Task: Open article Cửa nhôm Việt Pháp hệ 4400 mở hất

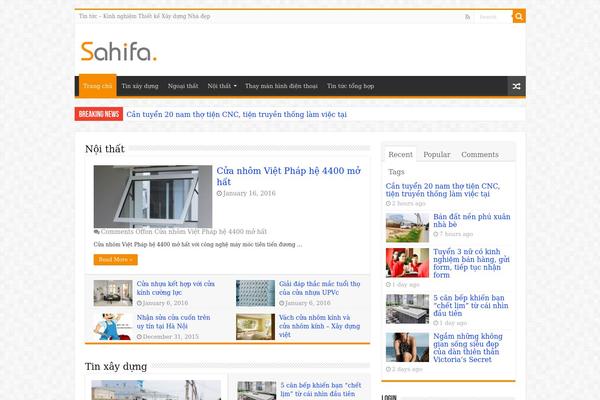Action: tap(289, 176)
